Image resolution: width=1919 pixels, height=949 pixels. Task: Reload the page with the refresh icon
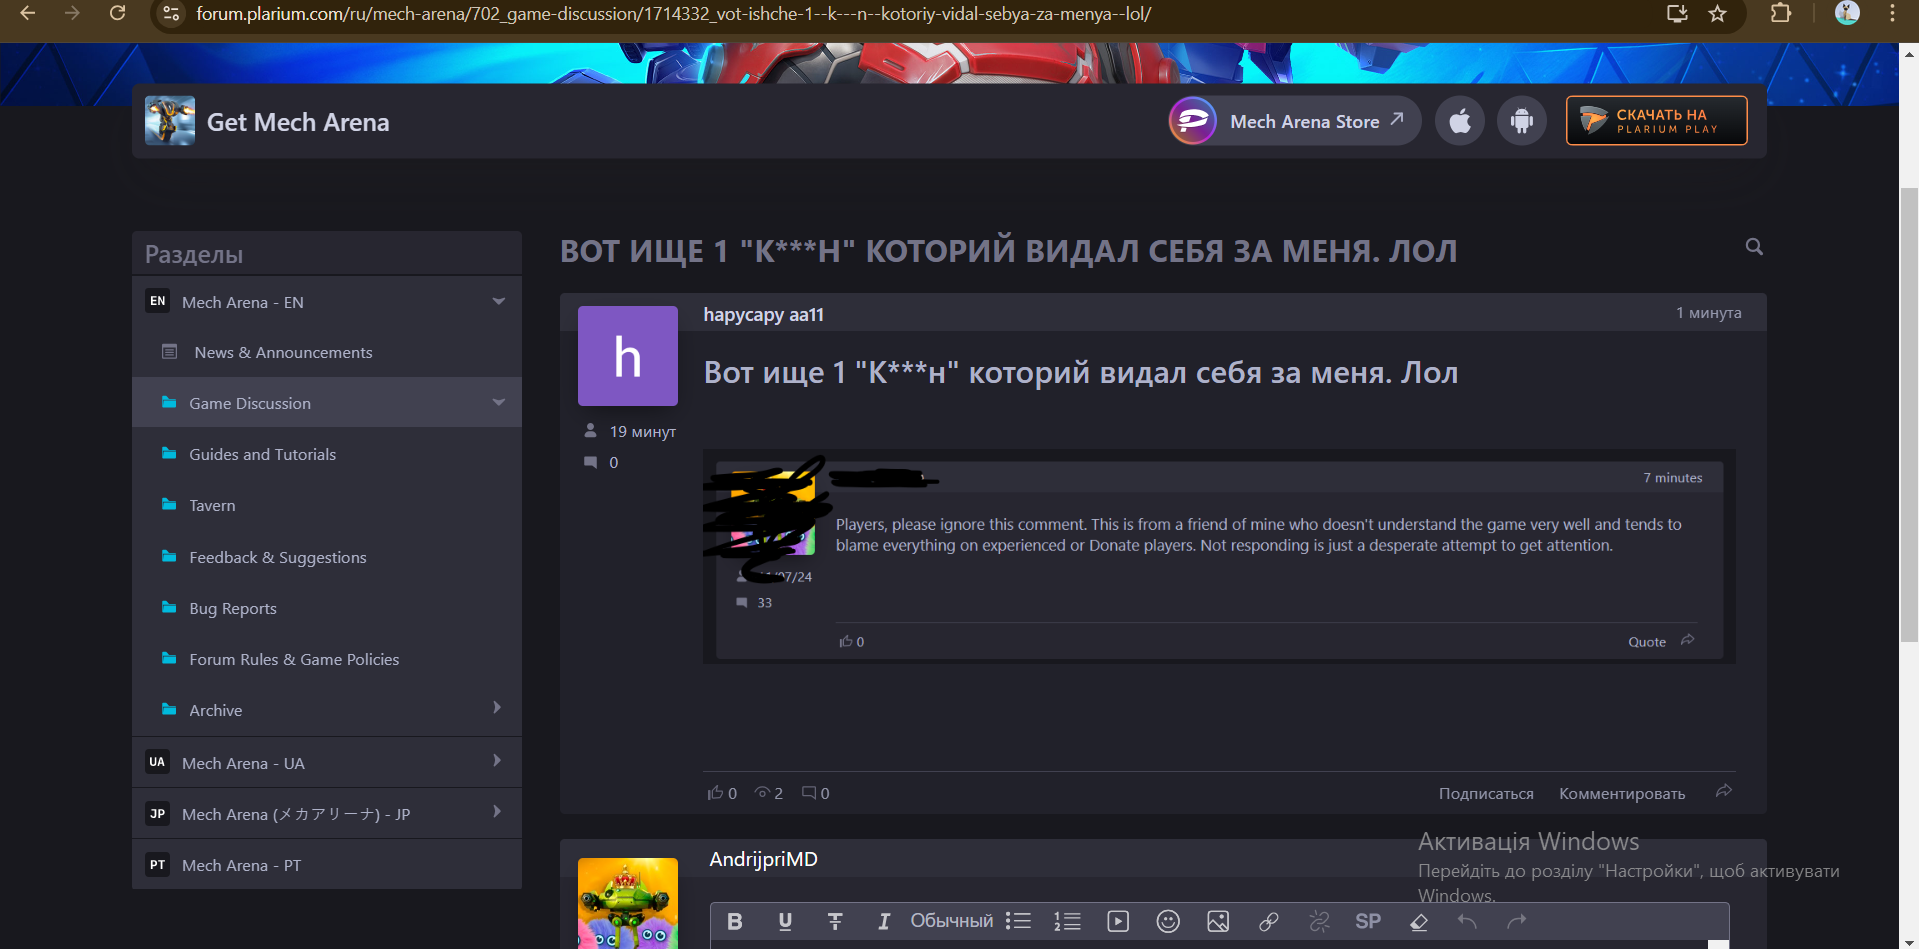pos(117,13)
